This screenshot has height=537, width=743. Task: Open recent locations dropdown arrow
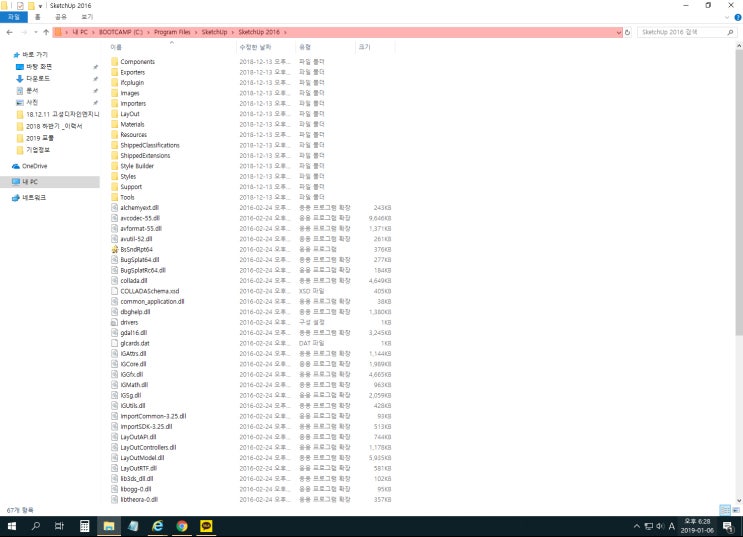[36, 32]
